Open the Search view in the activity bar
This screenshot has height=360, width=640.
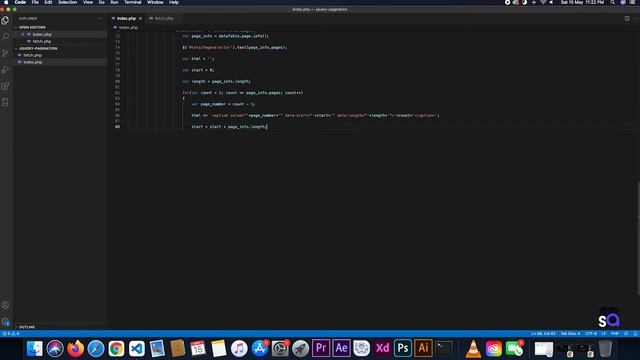click(5, 37)
